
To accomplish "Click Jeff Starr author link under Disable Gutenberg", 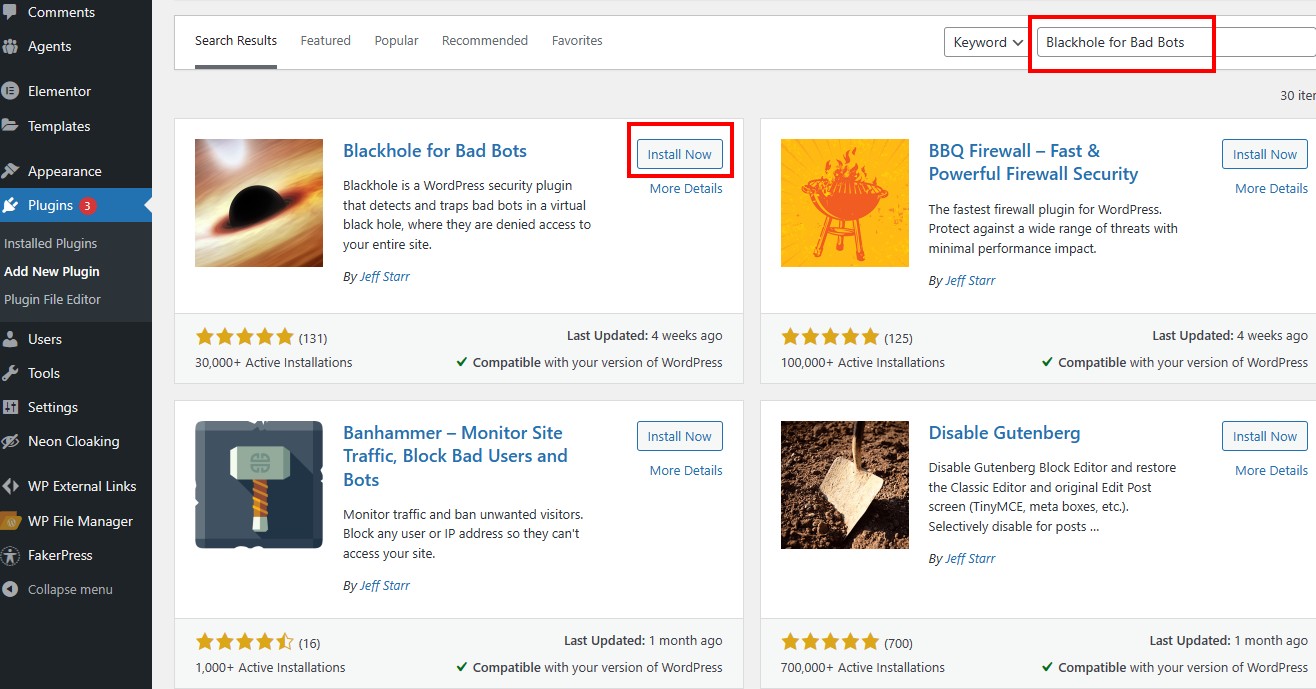I will 971,559.
